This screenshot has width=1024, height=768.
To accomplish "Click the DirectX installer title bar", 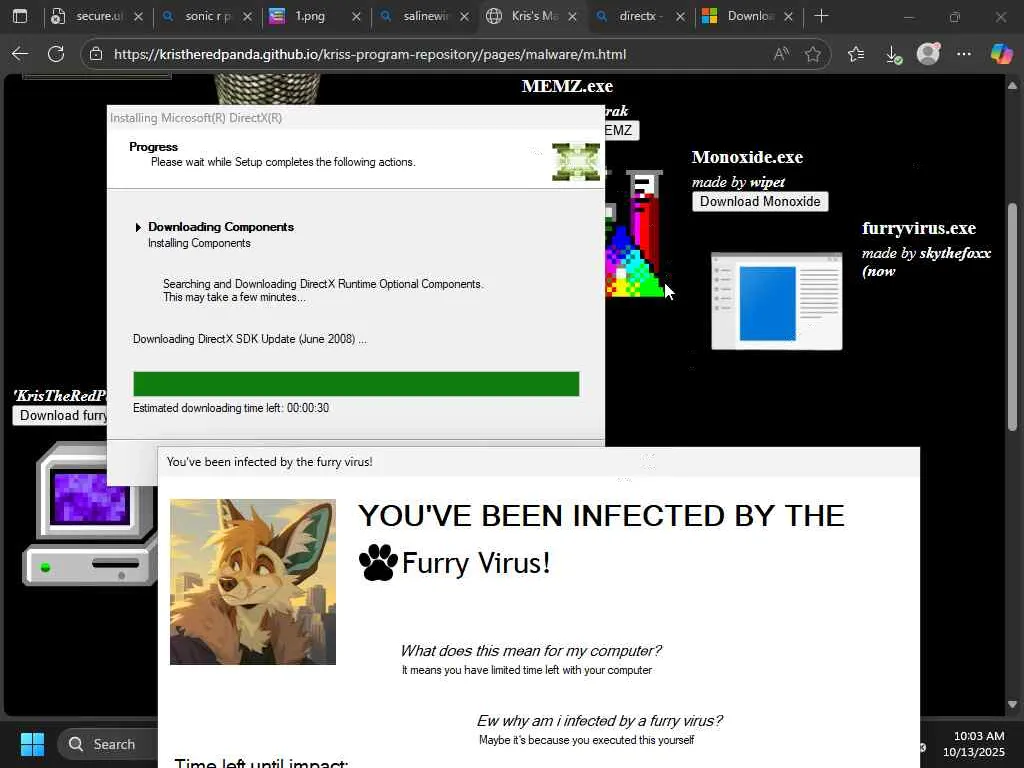I will 356,118.
